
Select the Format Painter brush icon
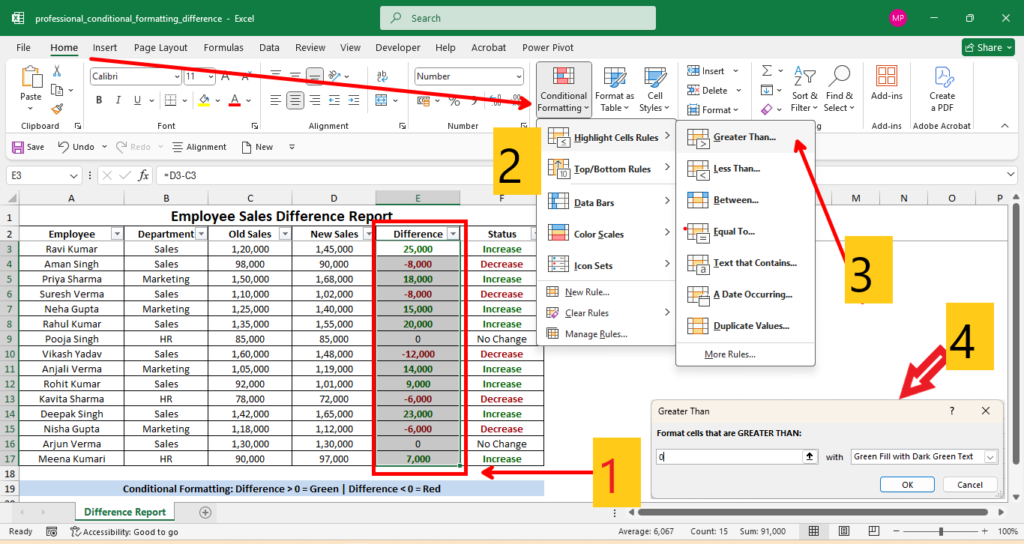(57, 108)
